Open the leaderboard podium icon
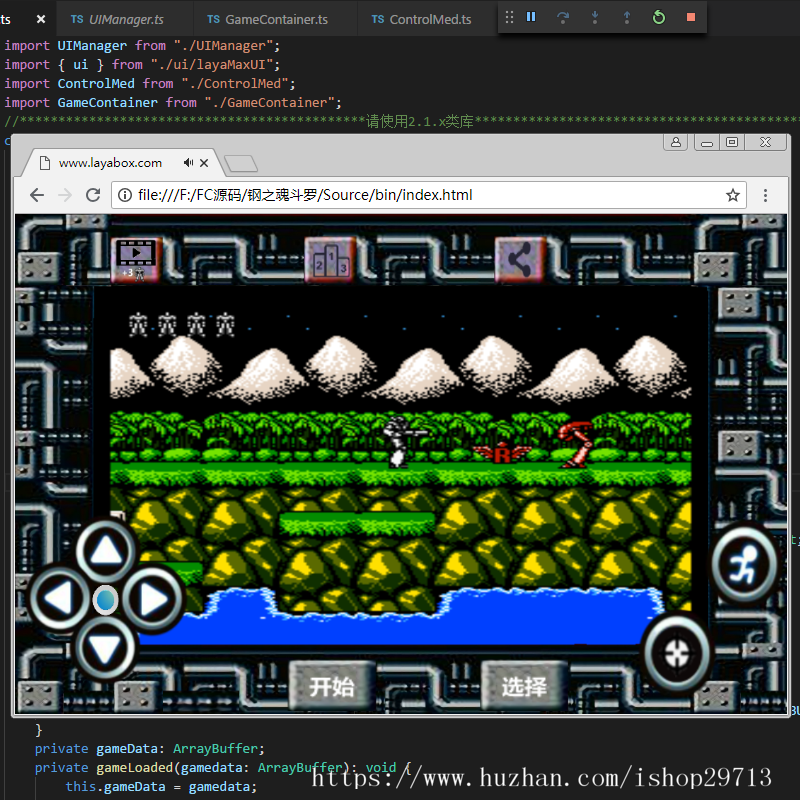The image size is (800, 800). (330, 261)
